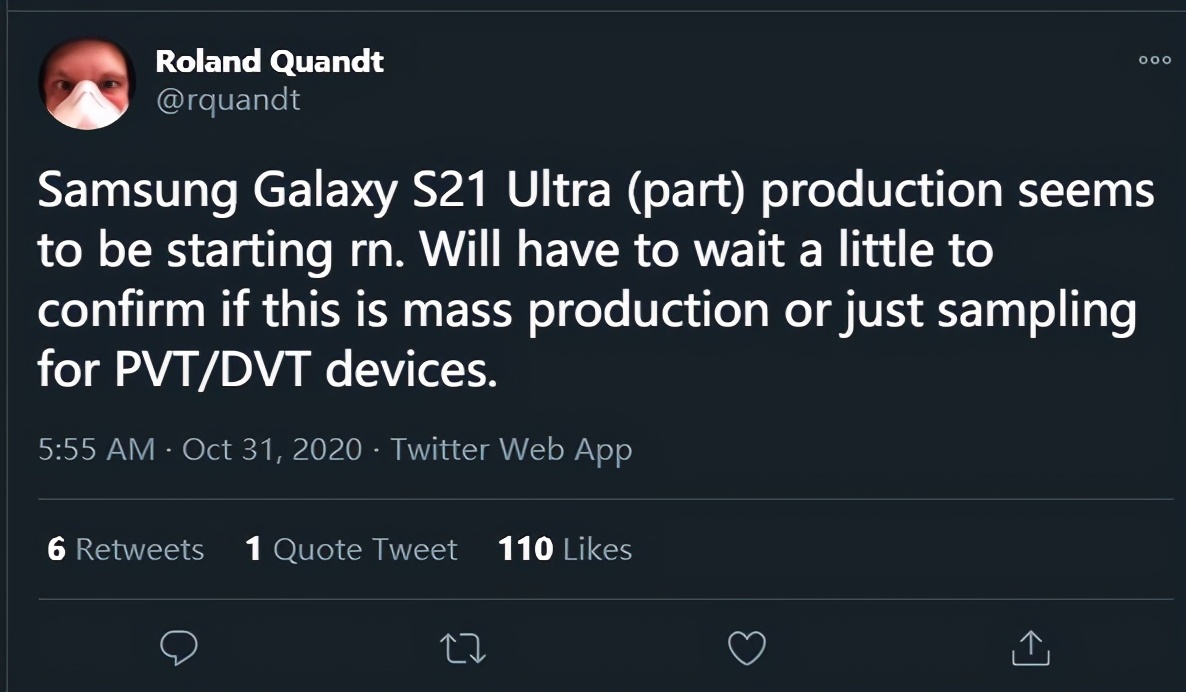Like the tweet with the heart icon
Viewport: 1186px width, 692px height.
click(x=746, y=648)
